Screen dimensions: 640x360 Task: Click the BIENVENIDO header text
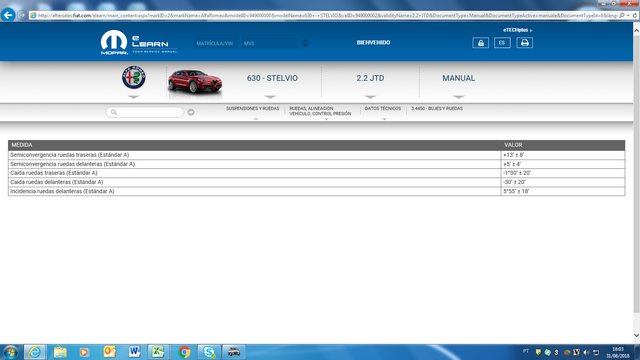point(373,42)
